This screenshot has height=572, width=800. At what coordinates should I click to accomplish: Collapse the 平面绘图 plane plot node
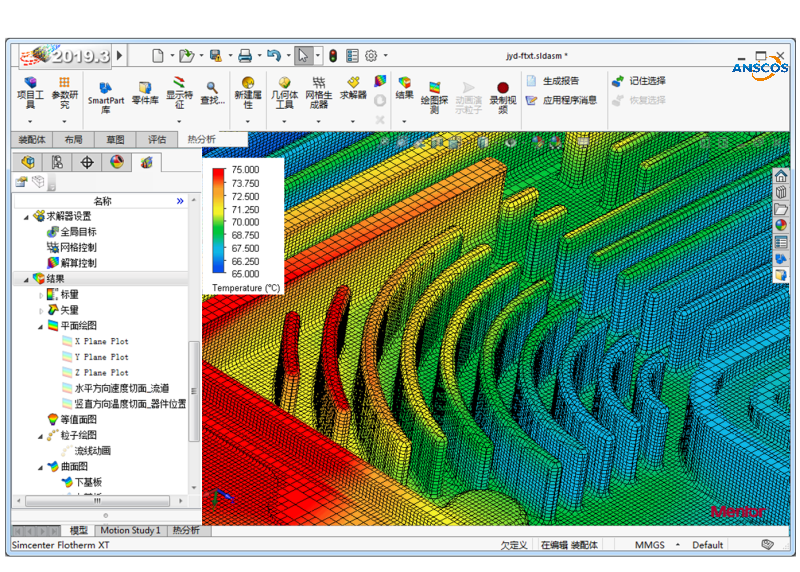[x=41, y=326]
